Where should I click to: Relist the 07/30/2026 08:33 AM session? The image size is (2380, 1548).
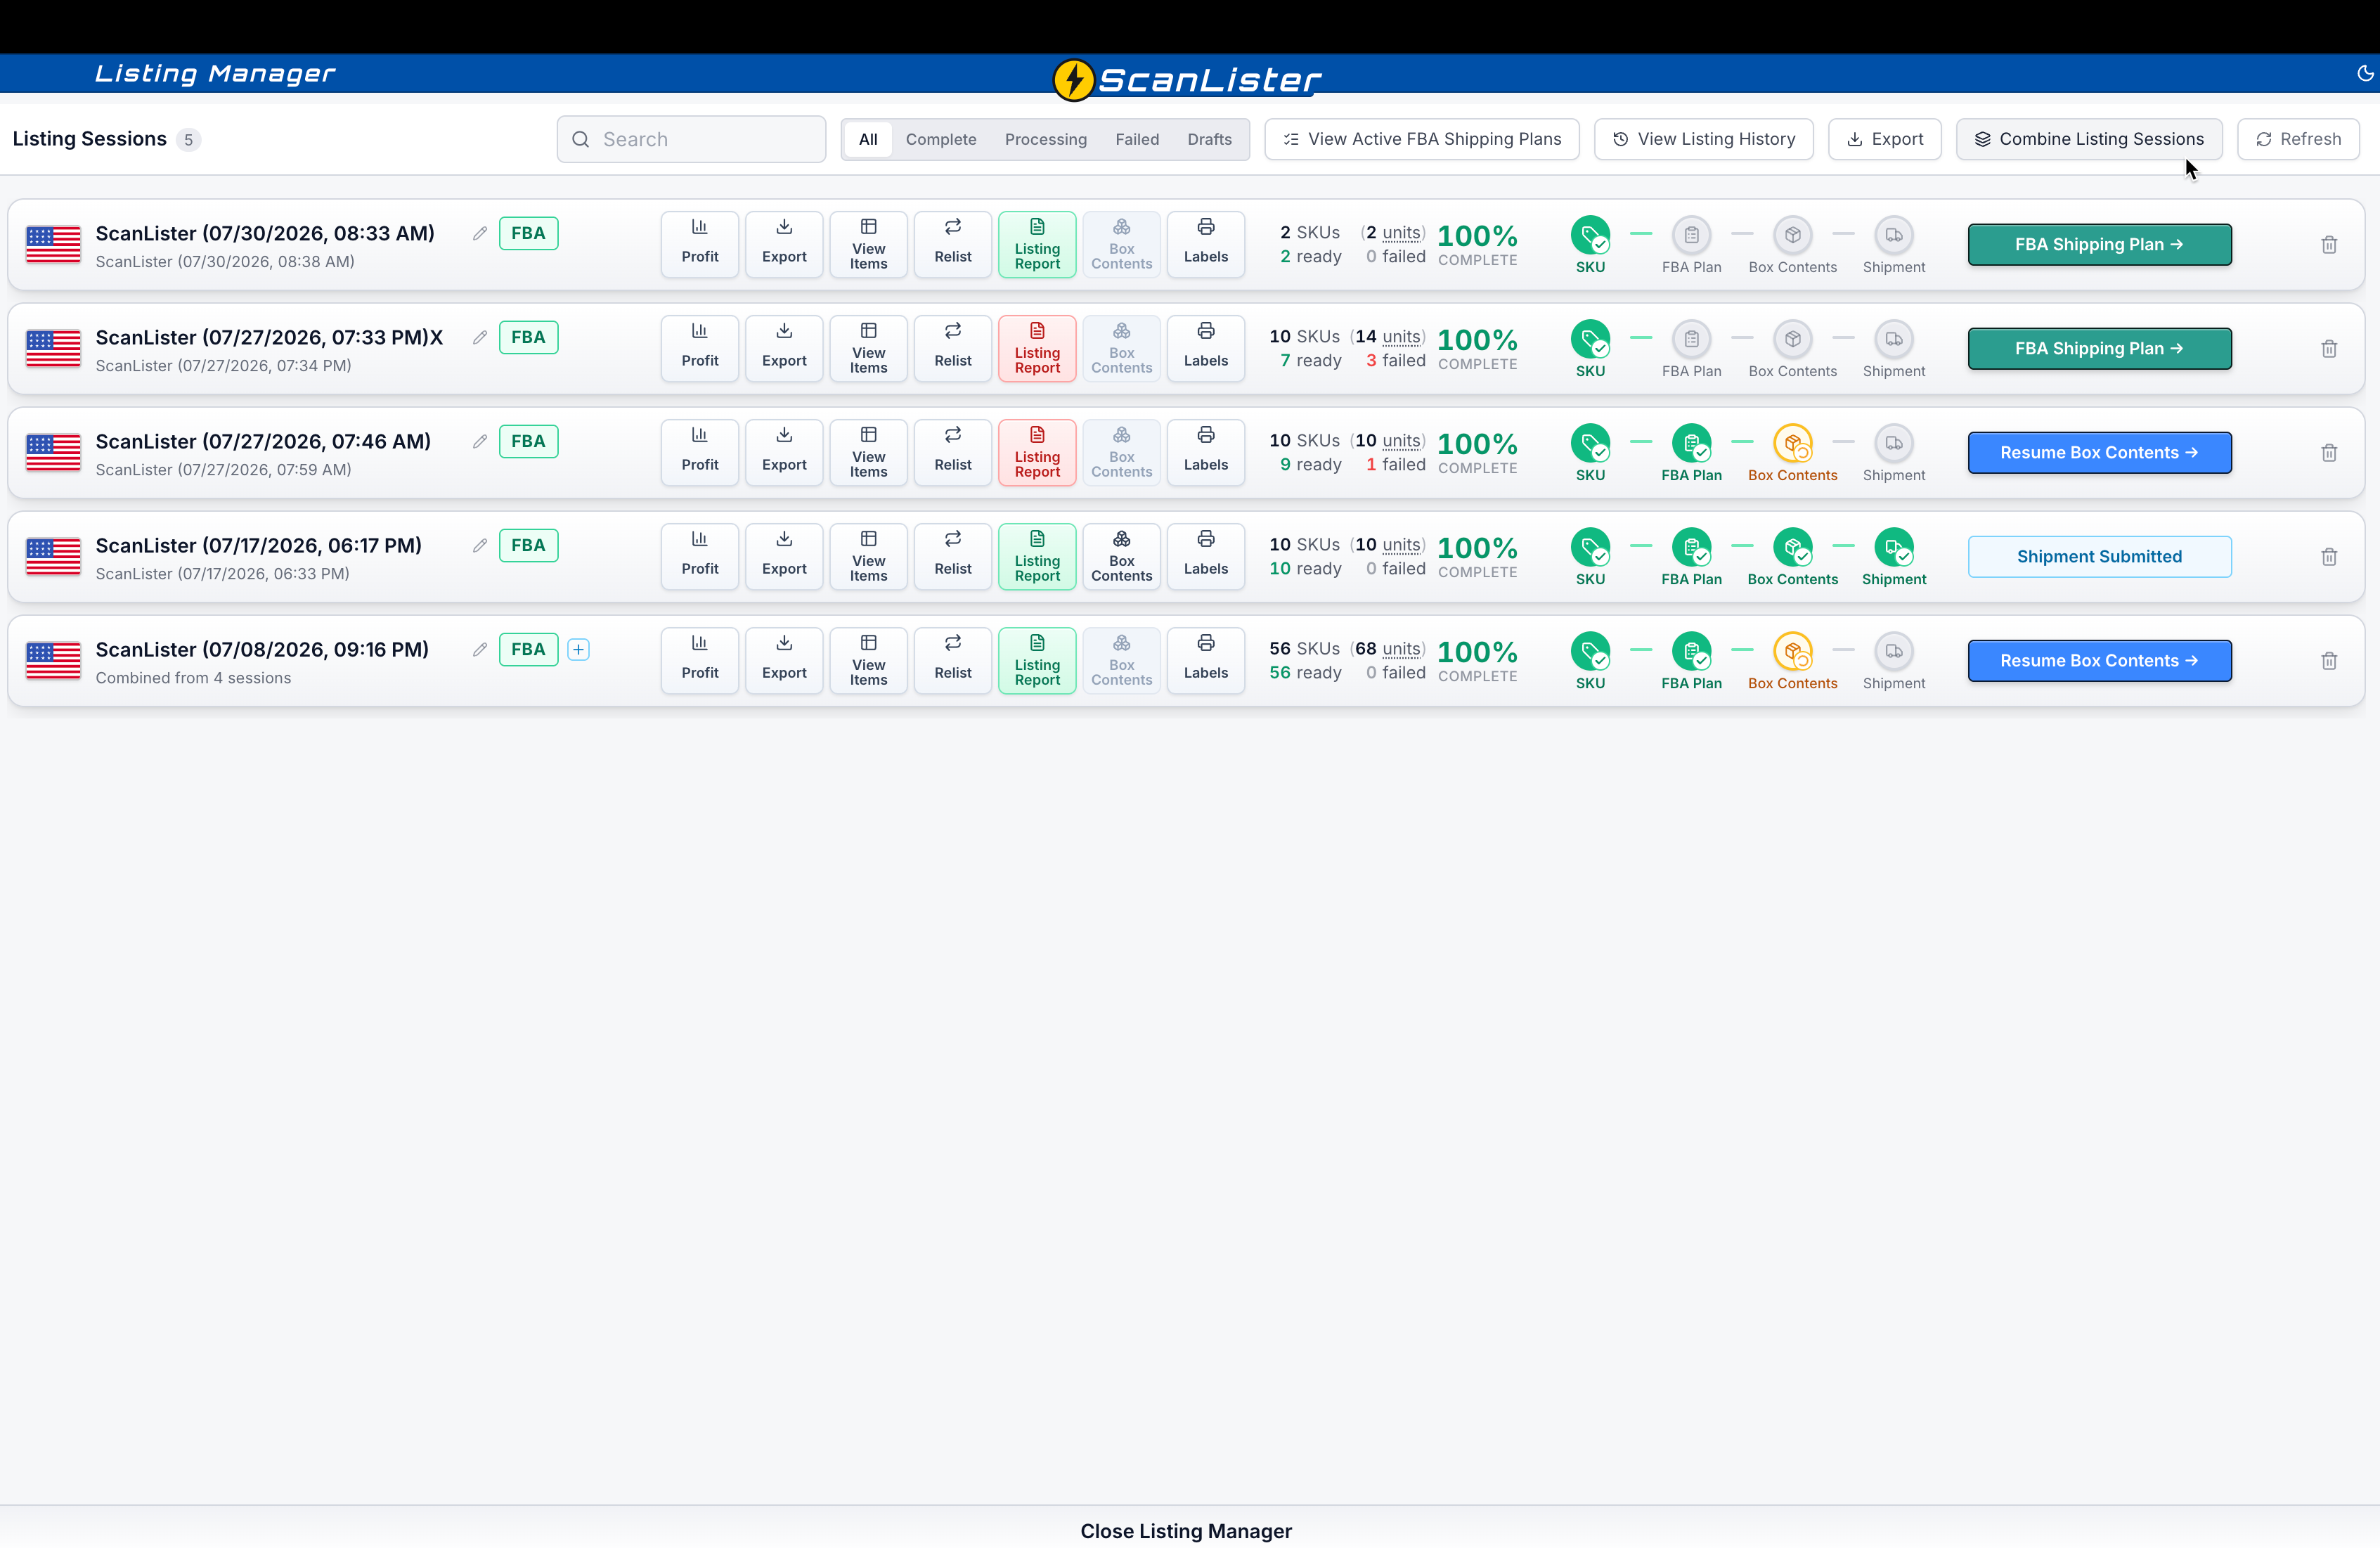click(x=953, y=244)
